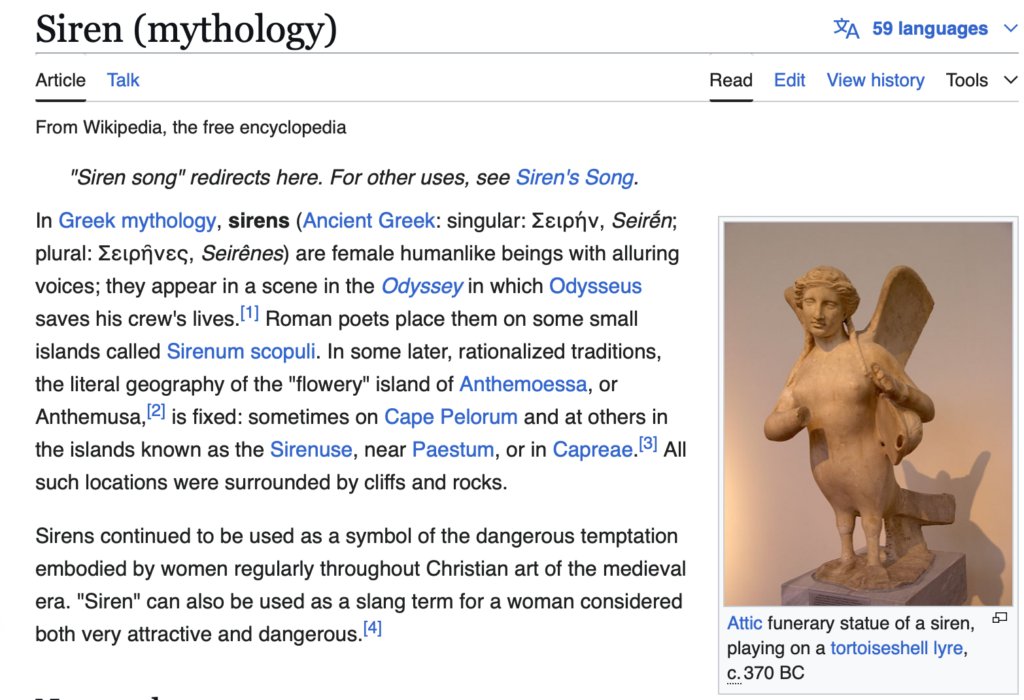The width and height of the screenshot is (1024, 700).
Task: Open the Sirenum scopuli link
Action: pos(240,352)
